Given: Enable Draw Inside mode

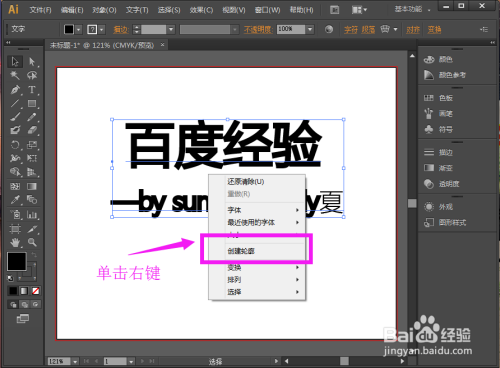Looking at the screenshot, I should coord(36,304).
